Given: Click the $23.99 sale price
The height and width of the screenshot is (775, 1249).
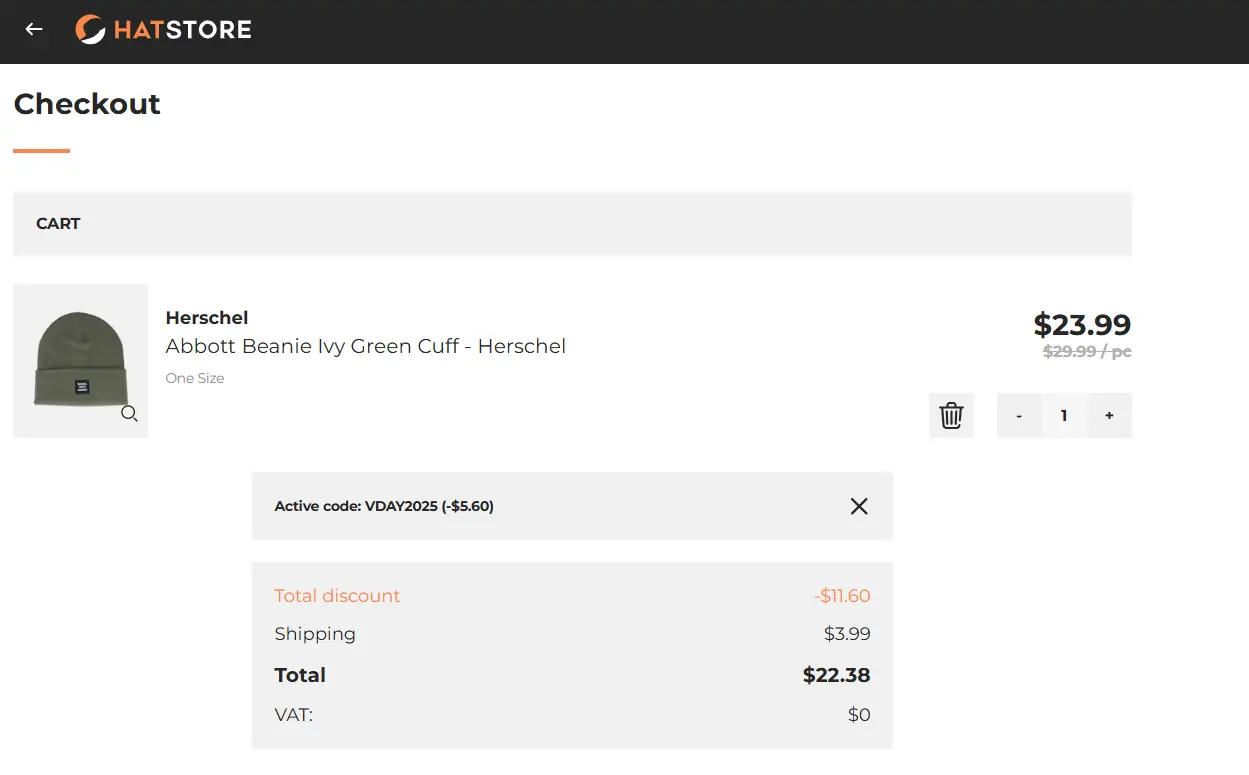Looking at the screenshot, I should click(x=1082, y=325).
